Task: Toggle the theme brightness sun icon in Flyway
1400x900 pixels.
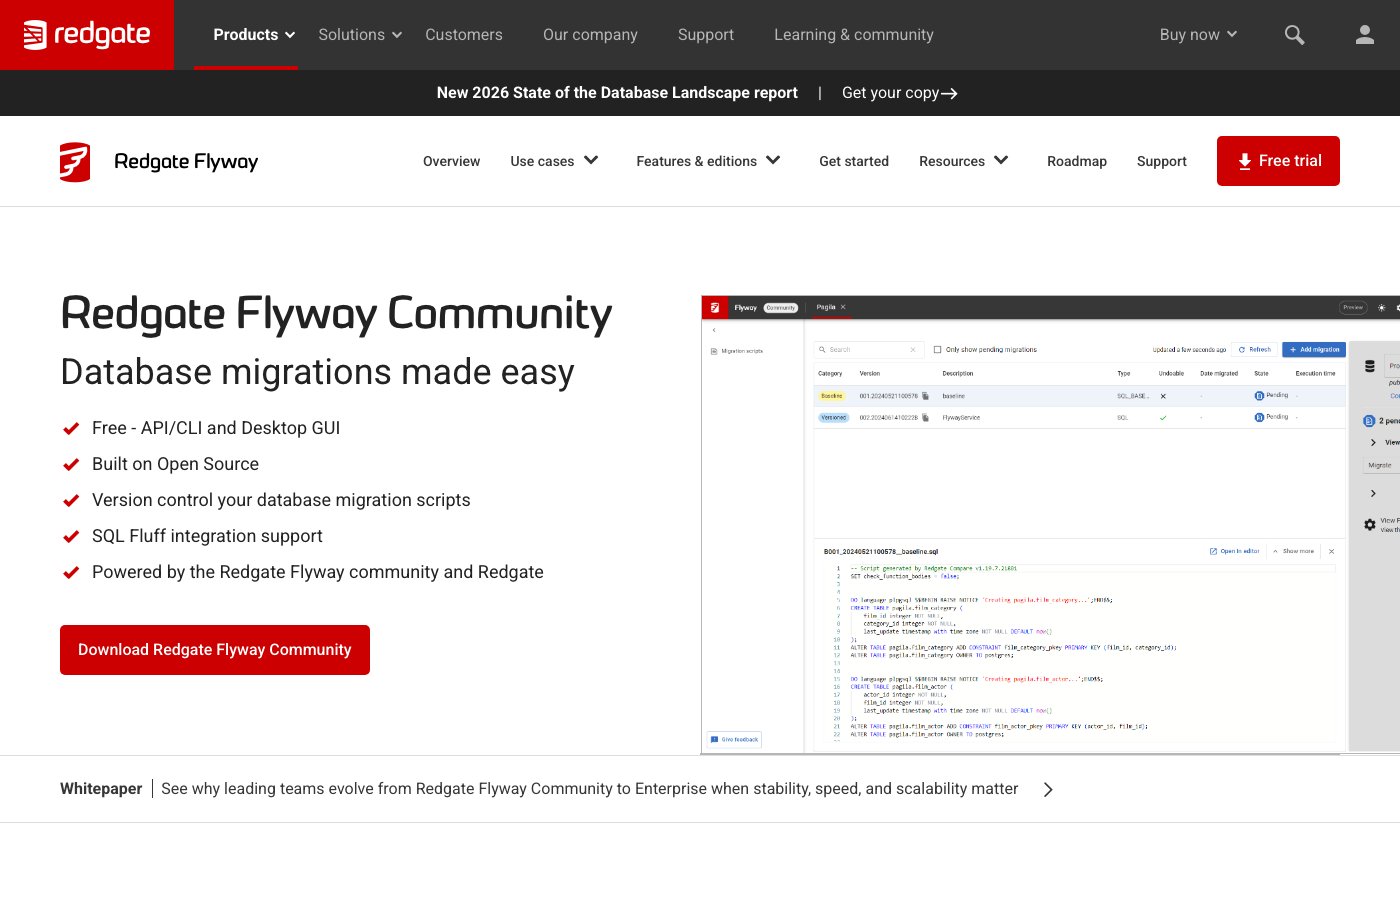Action: (1381, 309)
